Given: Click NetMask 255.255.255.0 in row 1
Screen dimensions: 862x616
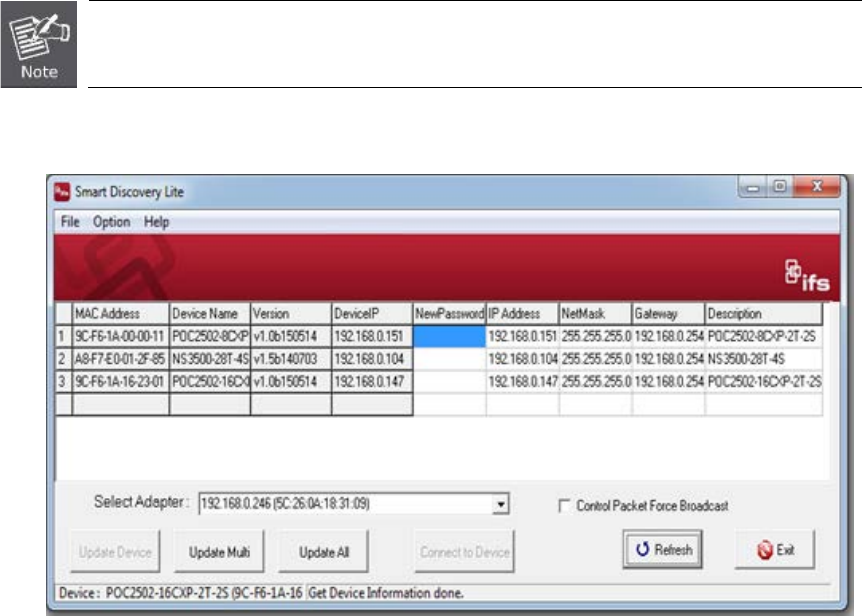Looking at the screenshot, I should (x=595, y=336).
